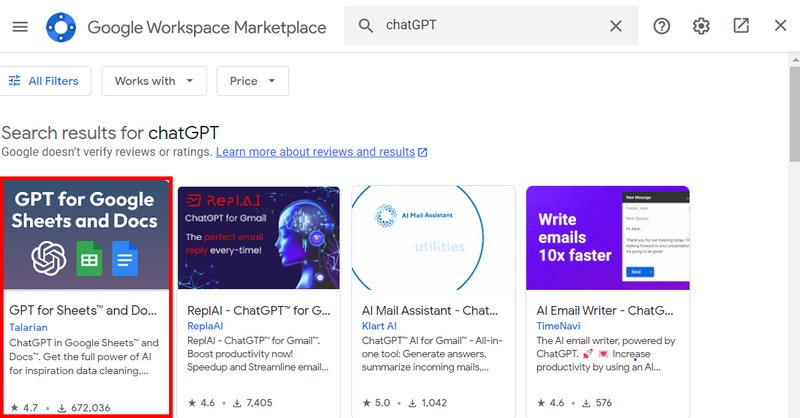This screenshot has height=418, width=800.
Task: Open the AI Mail Assistant banner image
Action: click(433, 238)
